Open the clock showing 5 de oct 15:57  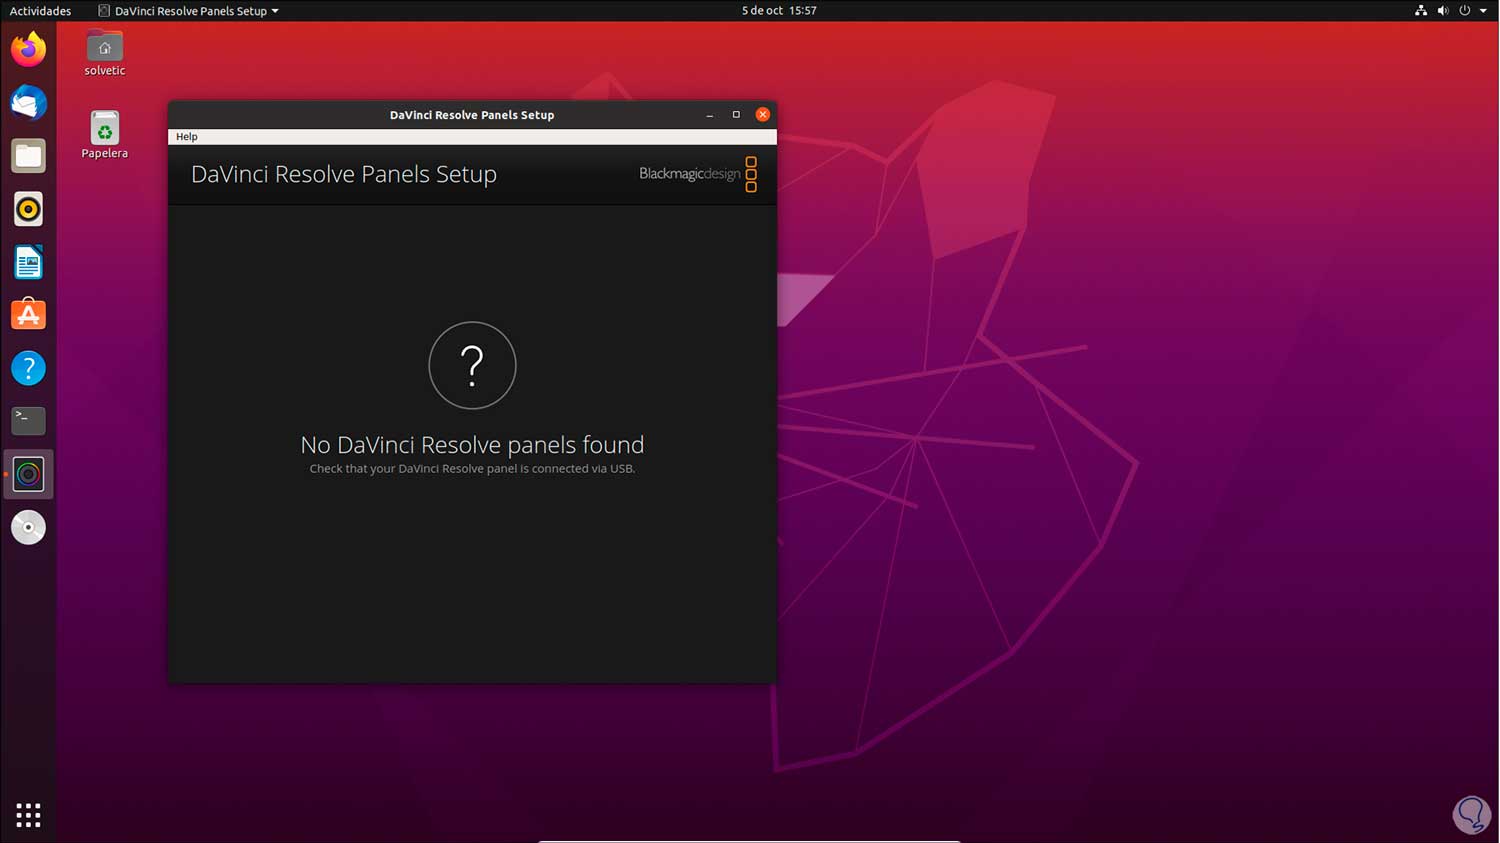point(779,11)
